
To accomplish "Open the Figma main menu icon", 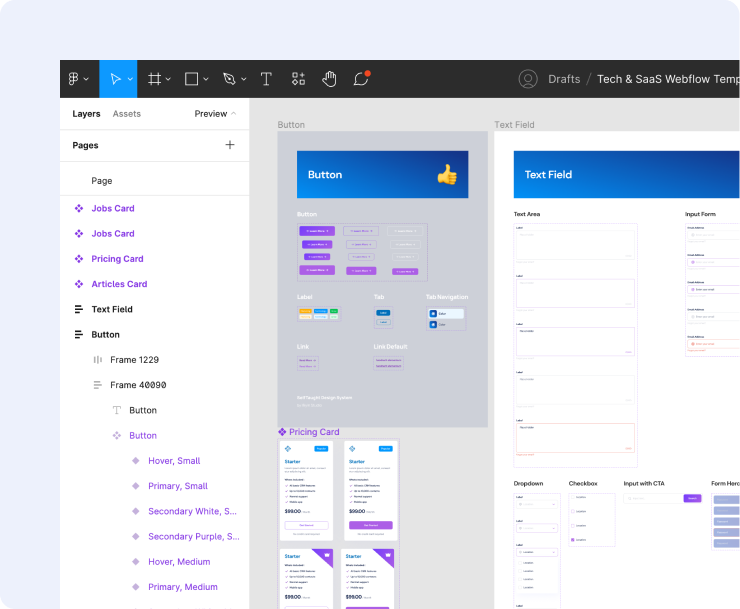I will [74, 79].
